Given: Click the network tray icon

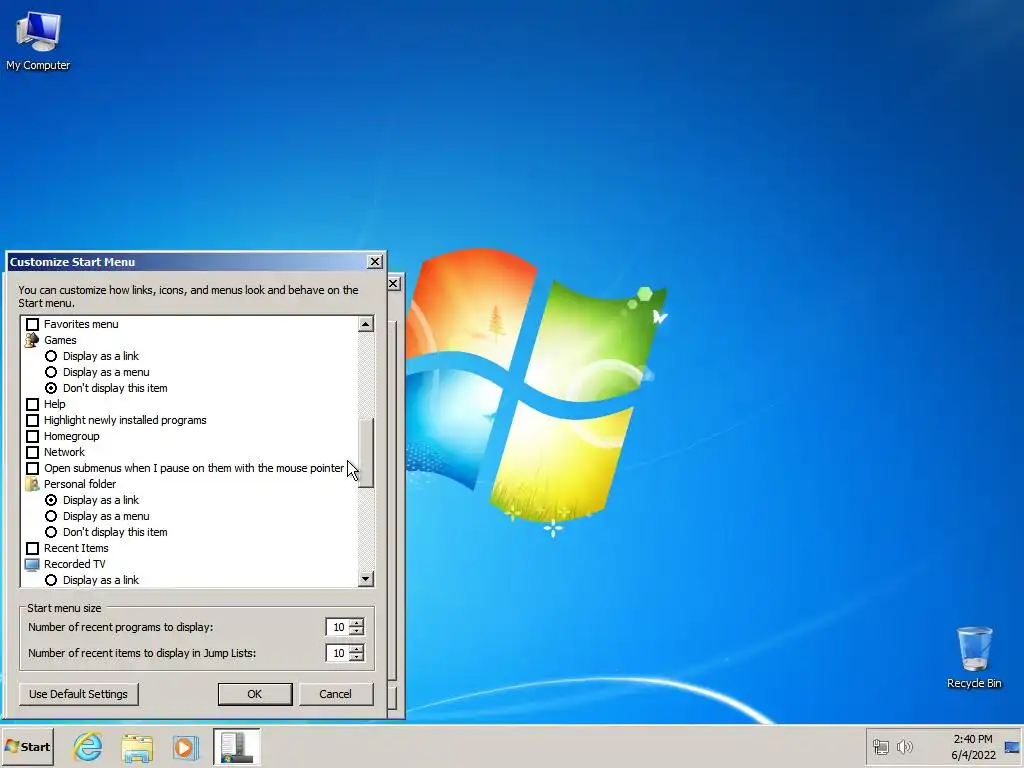Looking at the screenshot, I should [881, 746].
